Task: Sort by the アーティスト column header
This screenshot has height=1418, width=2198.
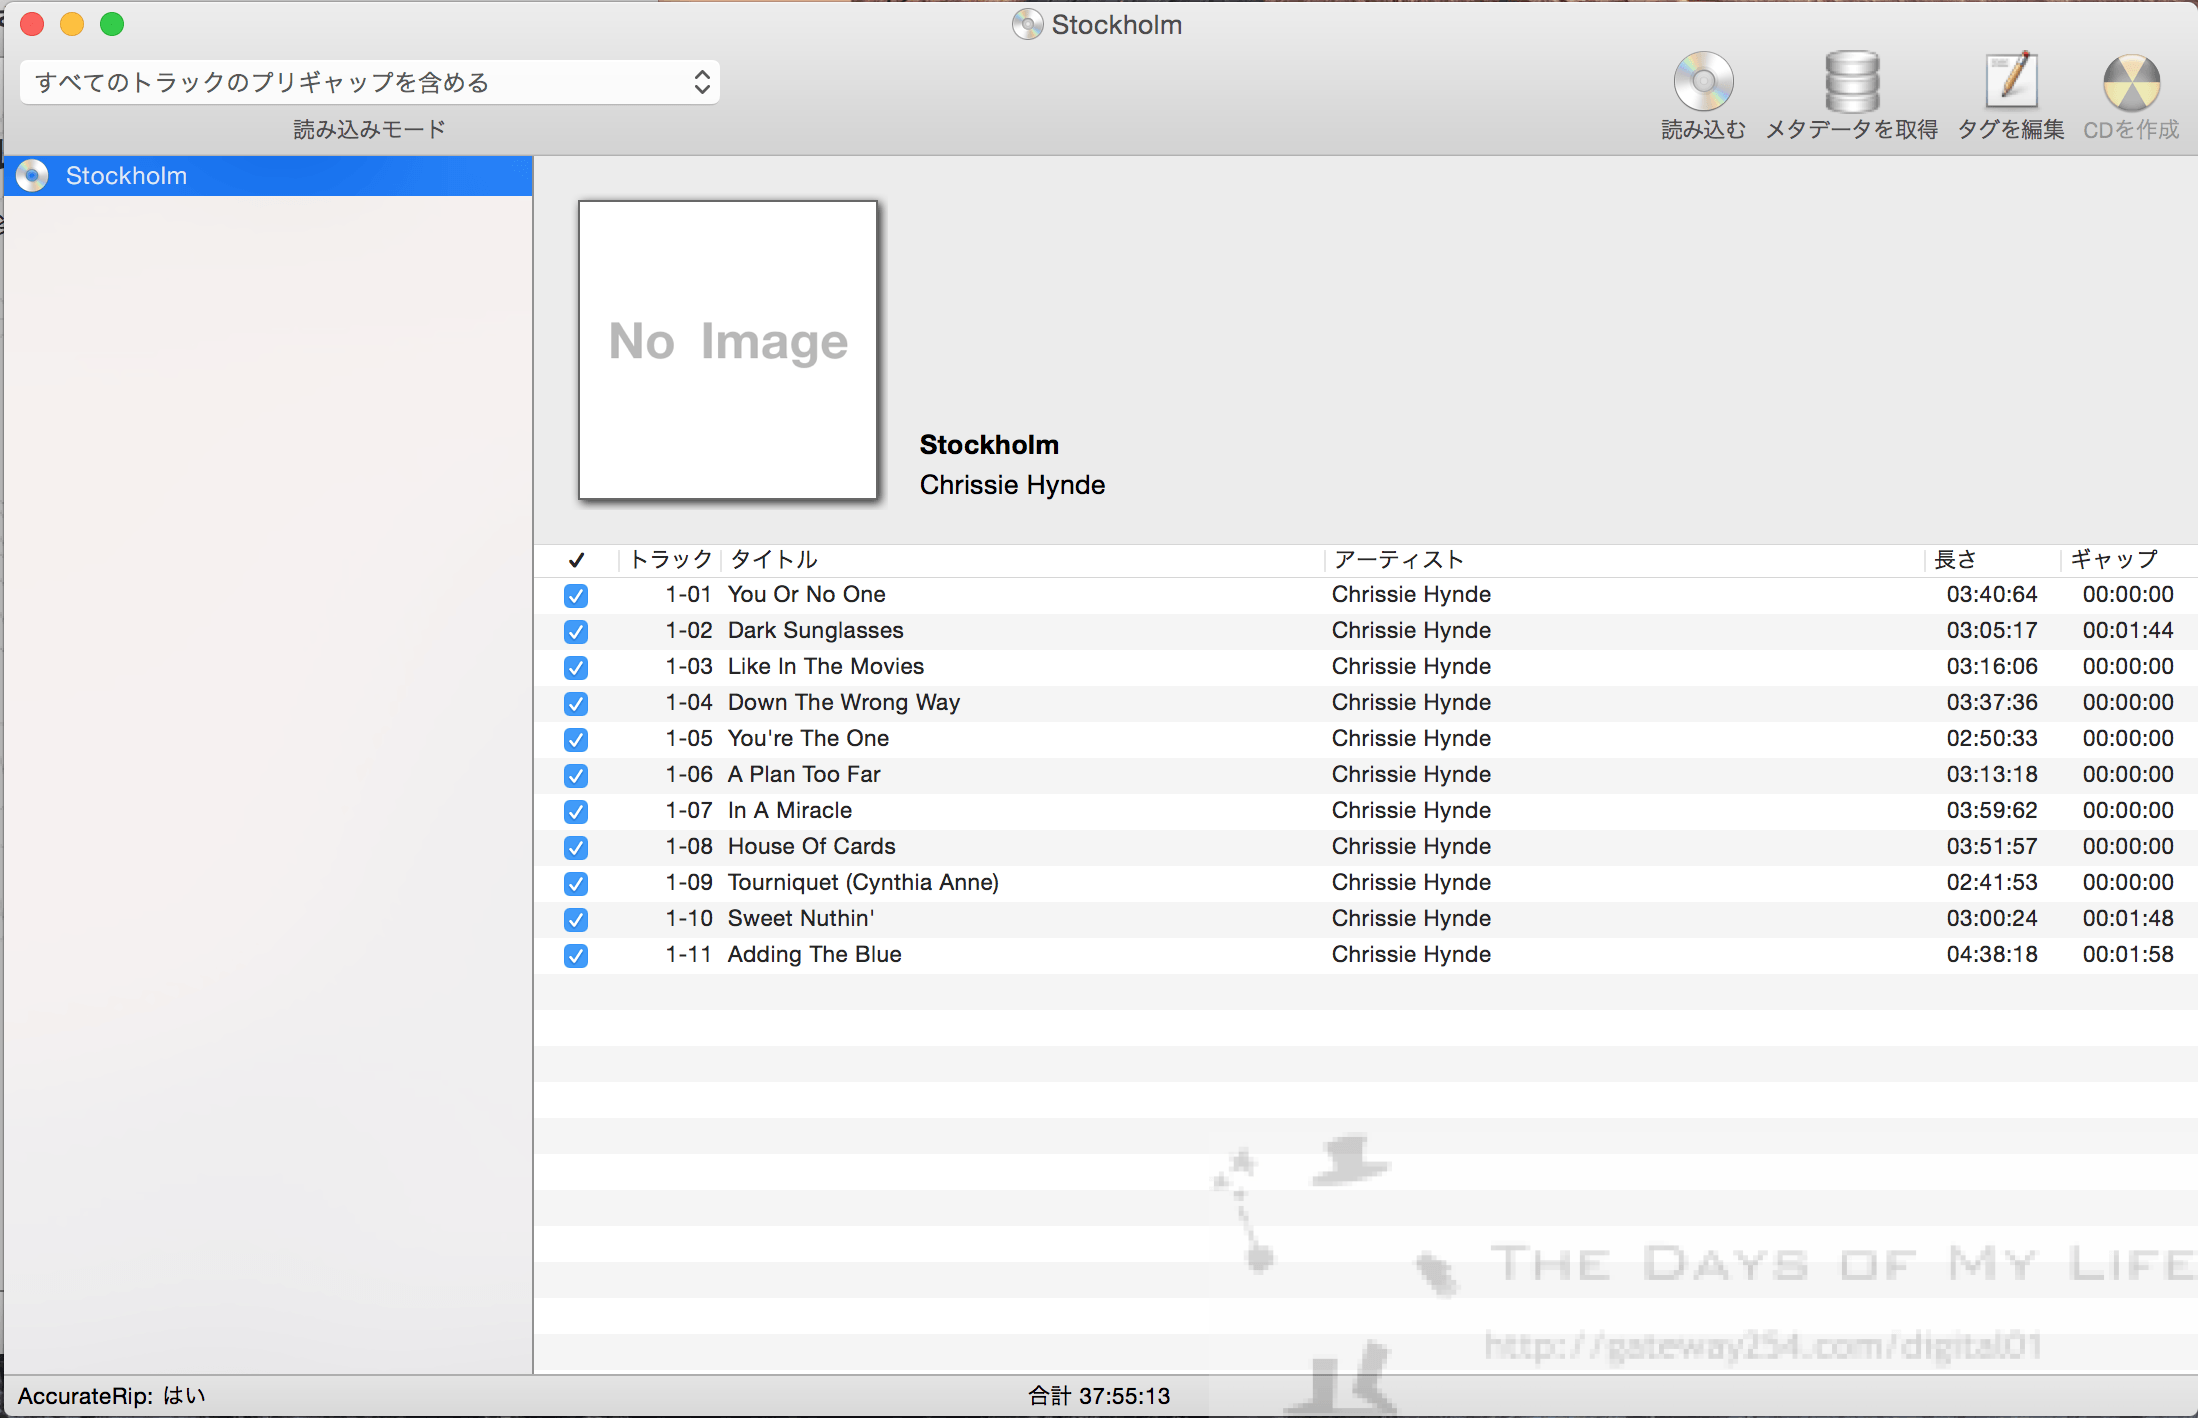Action: 1625,560
